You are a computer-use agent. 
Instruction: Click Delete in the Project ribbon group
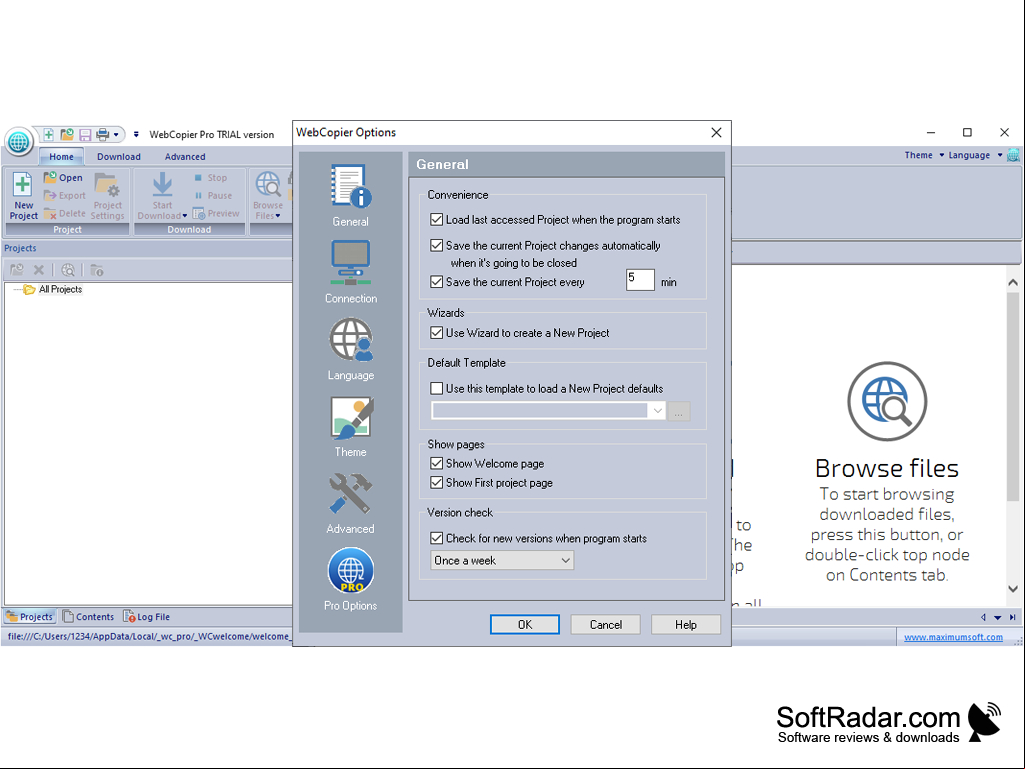65,213
